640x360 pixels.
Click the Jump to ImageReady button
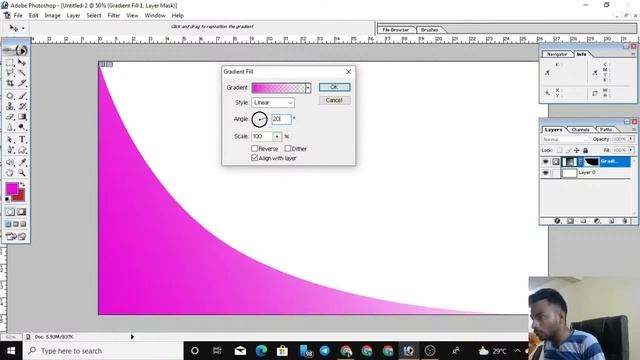pos(16,236)
